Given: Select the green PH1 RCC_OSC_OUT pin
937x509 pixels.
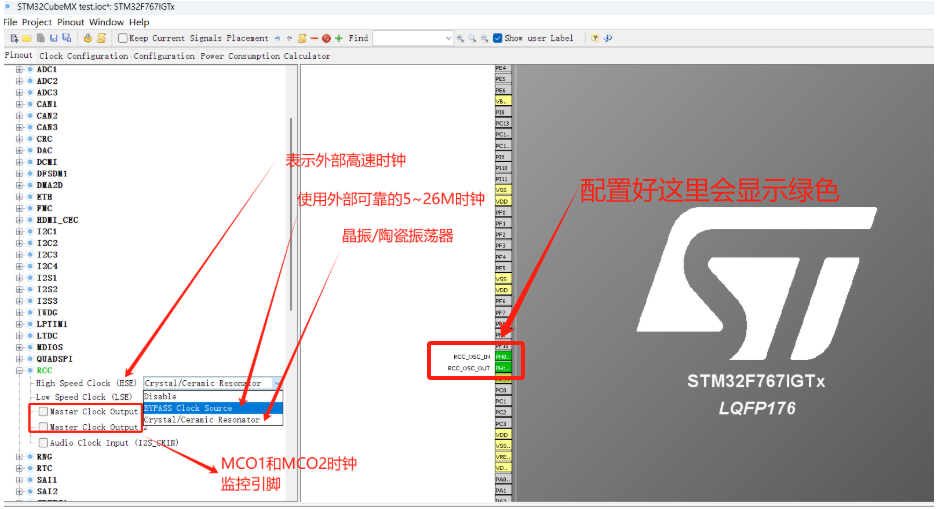Looking at the screenshot, I should coord(503,368).
